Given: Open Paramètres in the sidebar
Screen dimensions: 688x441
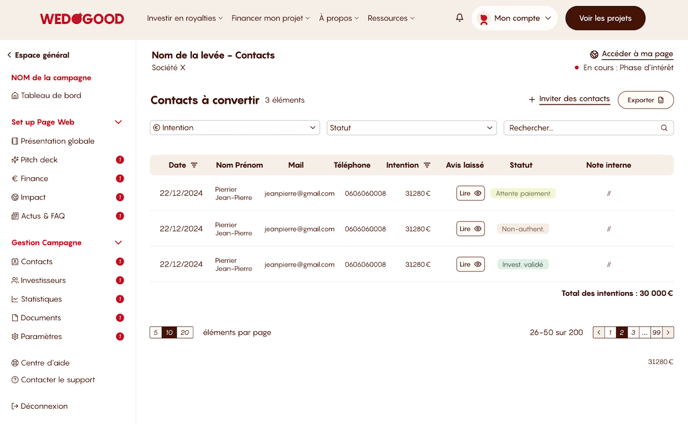Looking at the screenshot, I should [41, 336].
